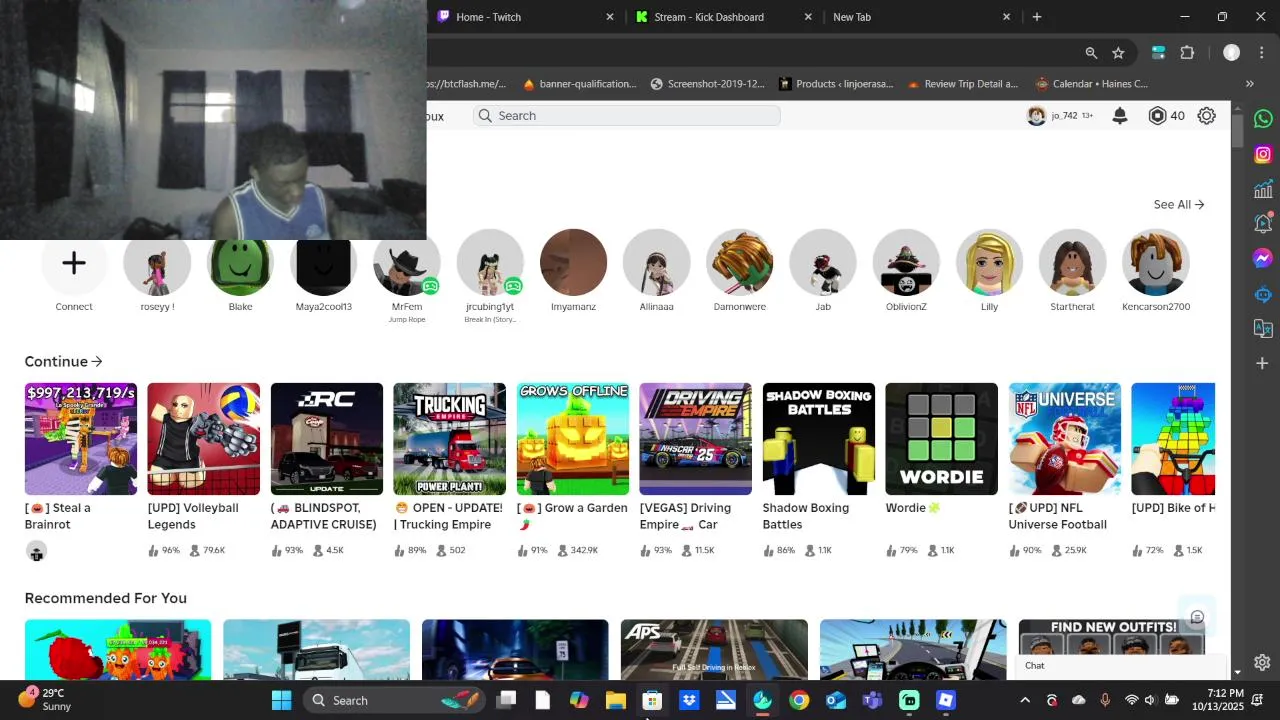The height and width of the screenshot is (720, 1280).
Task: Click the Roblox Search field
Action: (627, 116)
